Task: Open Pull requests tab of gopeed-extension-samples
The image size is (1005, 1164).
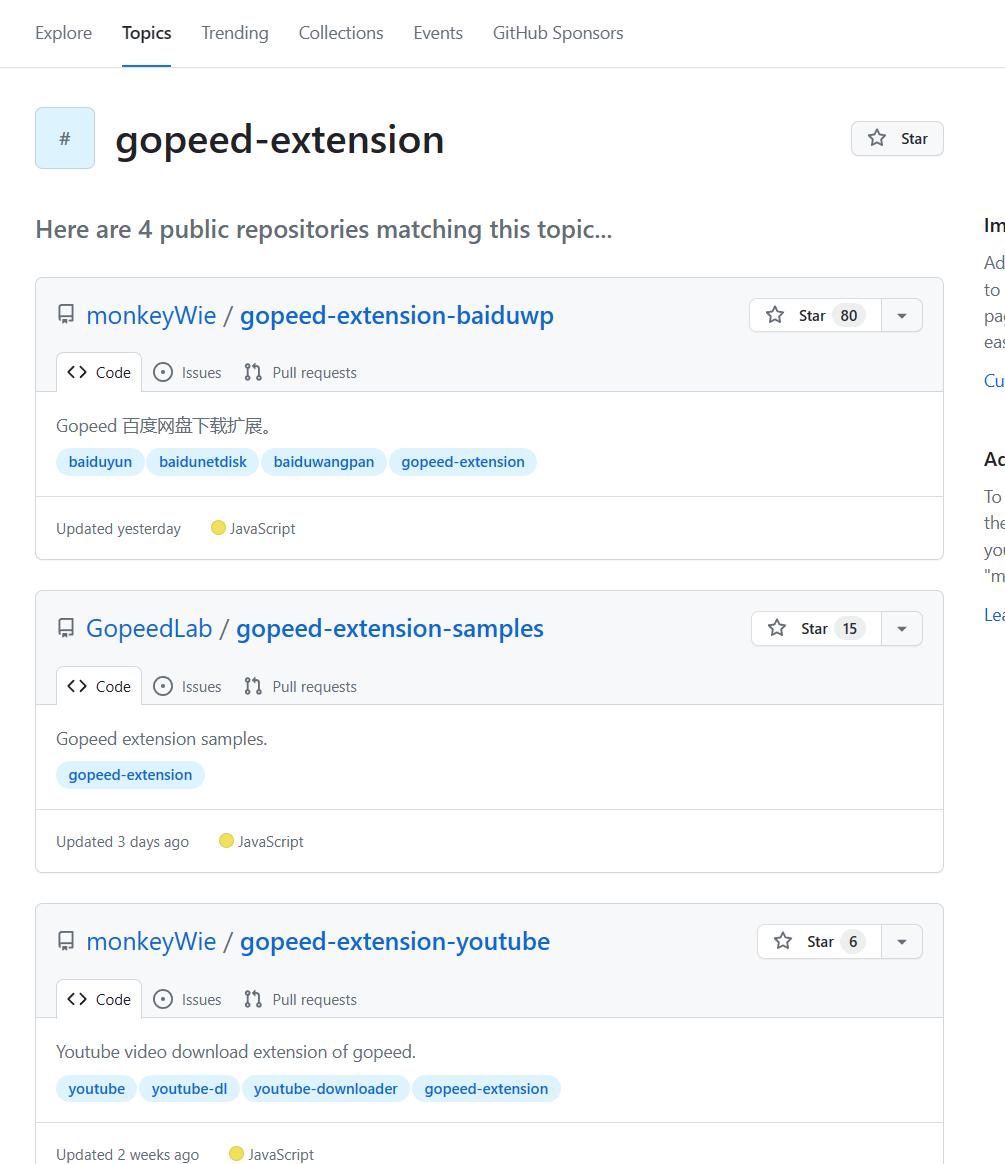Action: [x=301, y=686]
